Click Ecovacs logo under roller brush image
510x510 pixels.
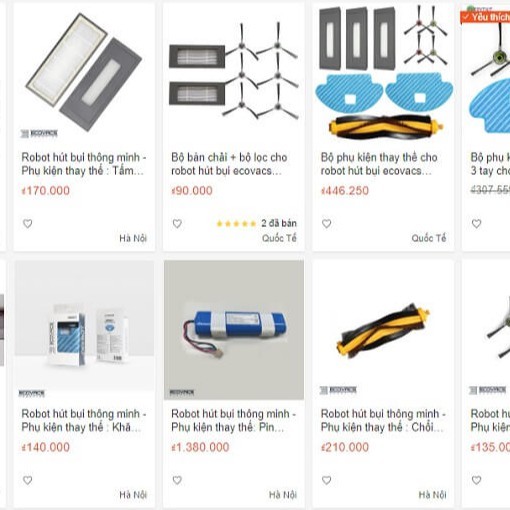pyautogui.click(x=338, y=390)
